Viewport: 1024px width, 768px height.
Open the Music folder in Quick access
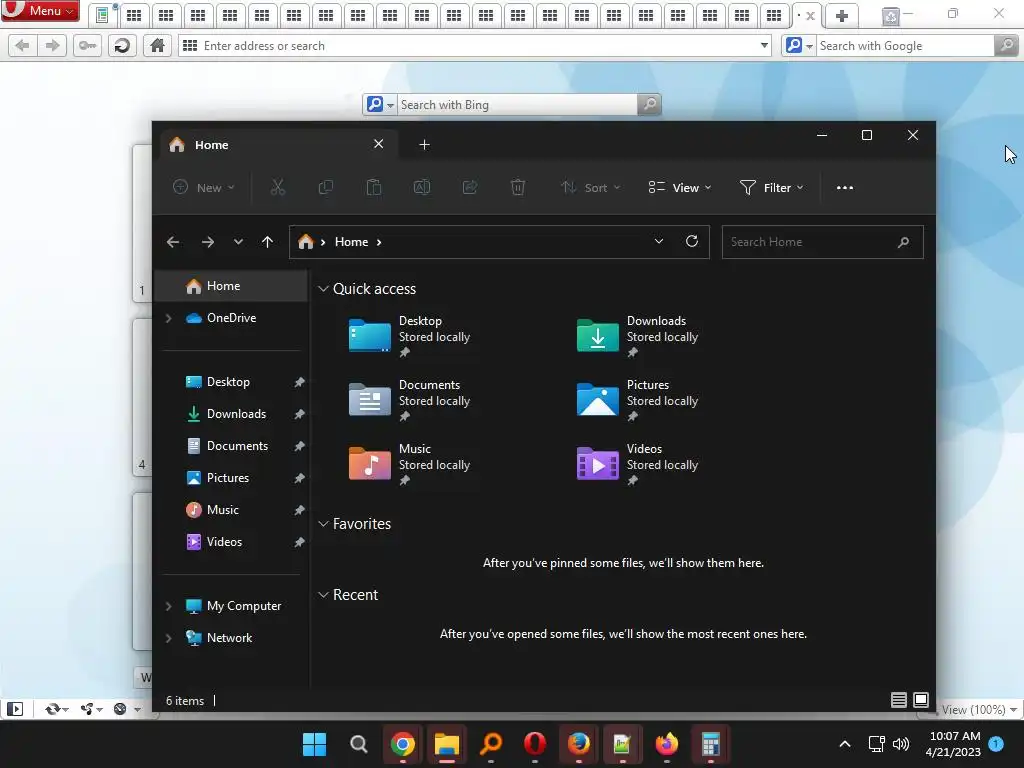pos(410,464)
